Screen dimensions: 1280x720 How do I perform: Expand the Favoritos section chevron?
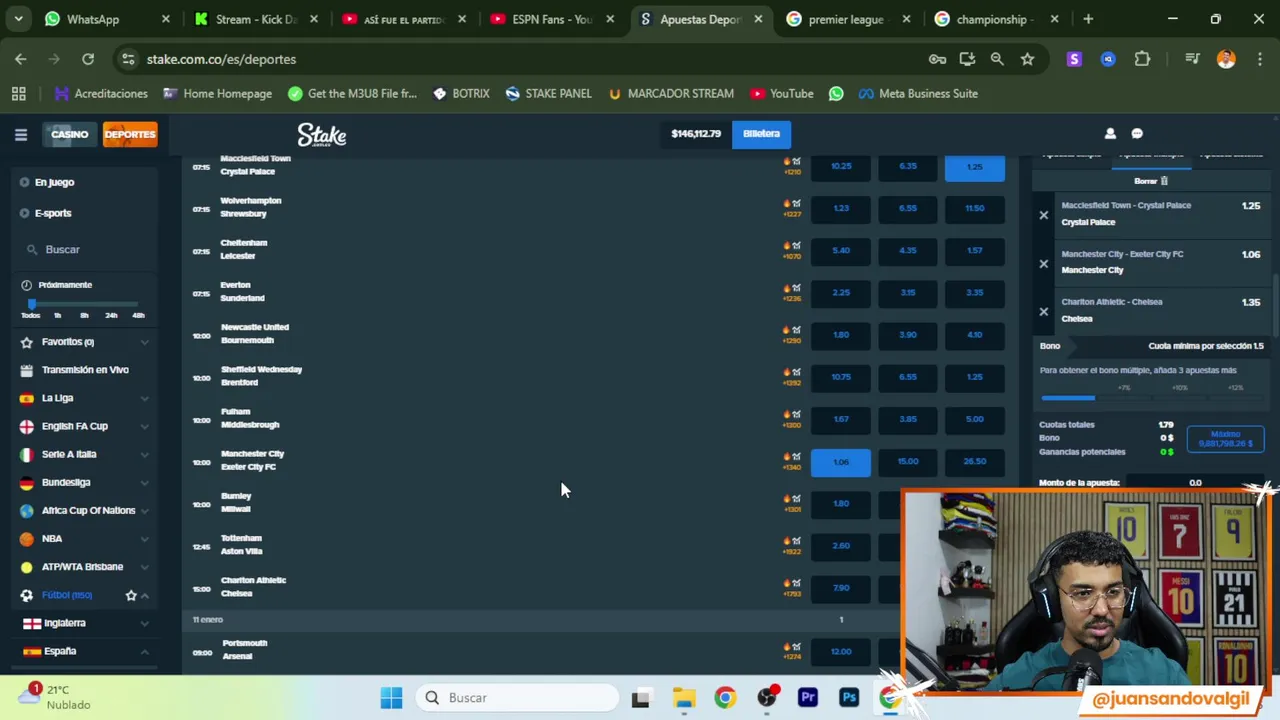[144, 342]
